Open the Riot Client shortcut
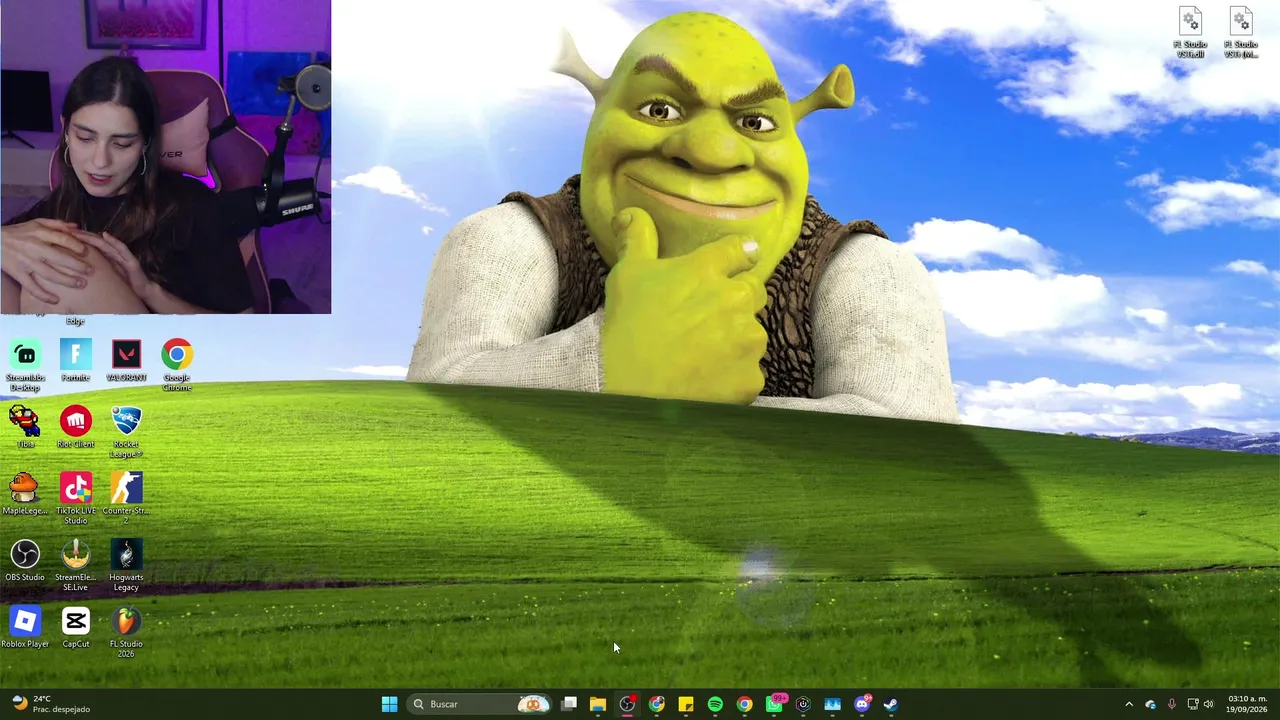This screenshot has width=1280, height=720. tap(76, 427)
